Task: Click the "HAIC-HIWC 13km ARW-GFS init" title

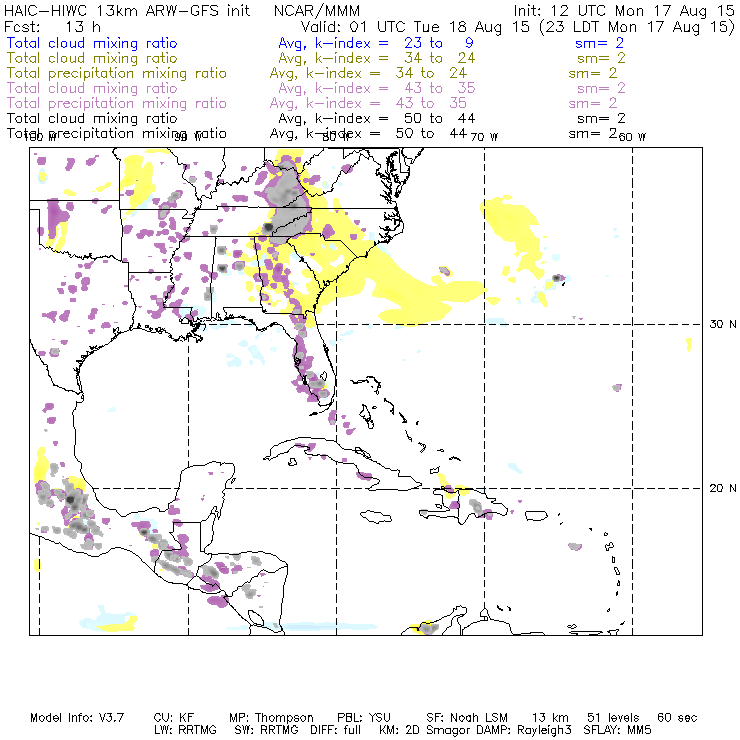Action: (127, 10)
